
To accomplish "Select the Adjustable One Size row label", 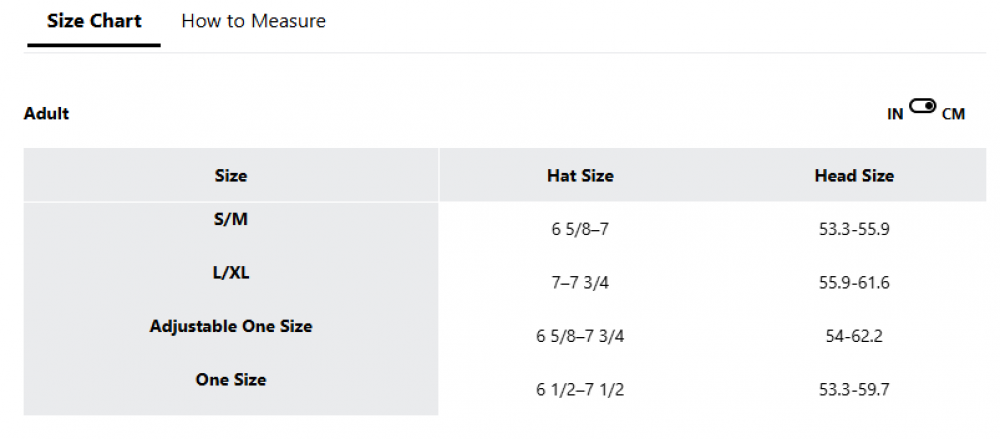I will (230, 326).
